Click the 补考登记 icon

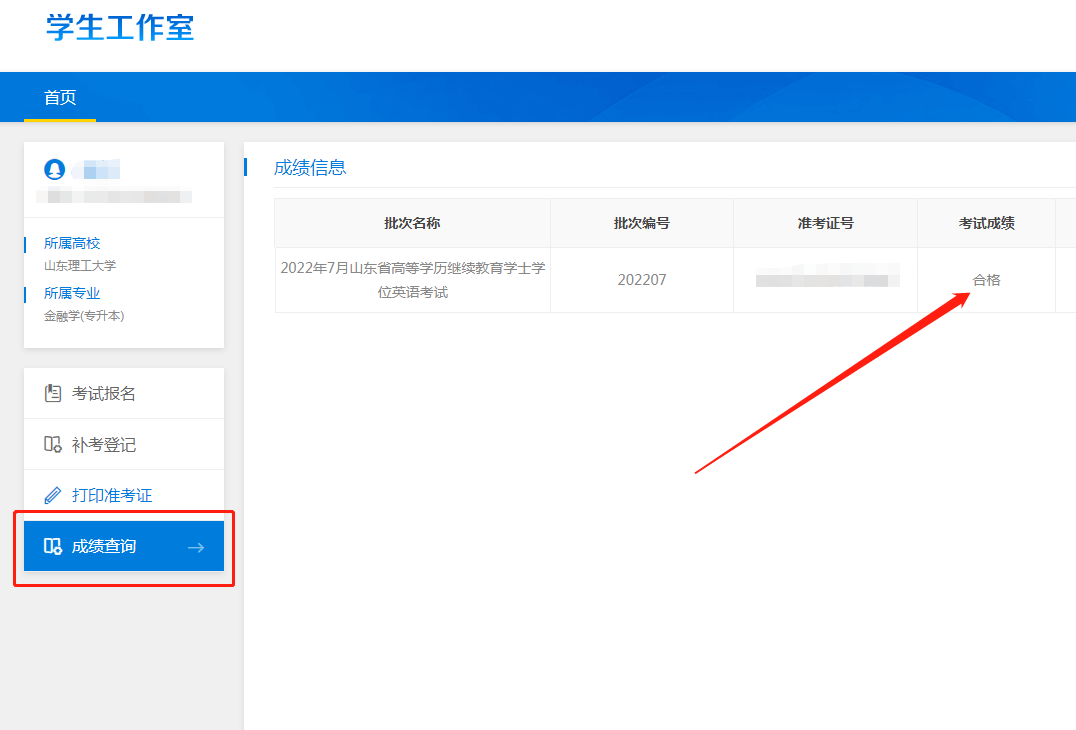point(53,445)
